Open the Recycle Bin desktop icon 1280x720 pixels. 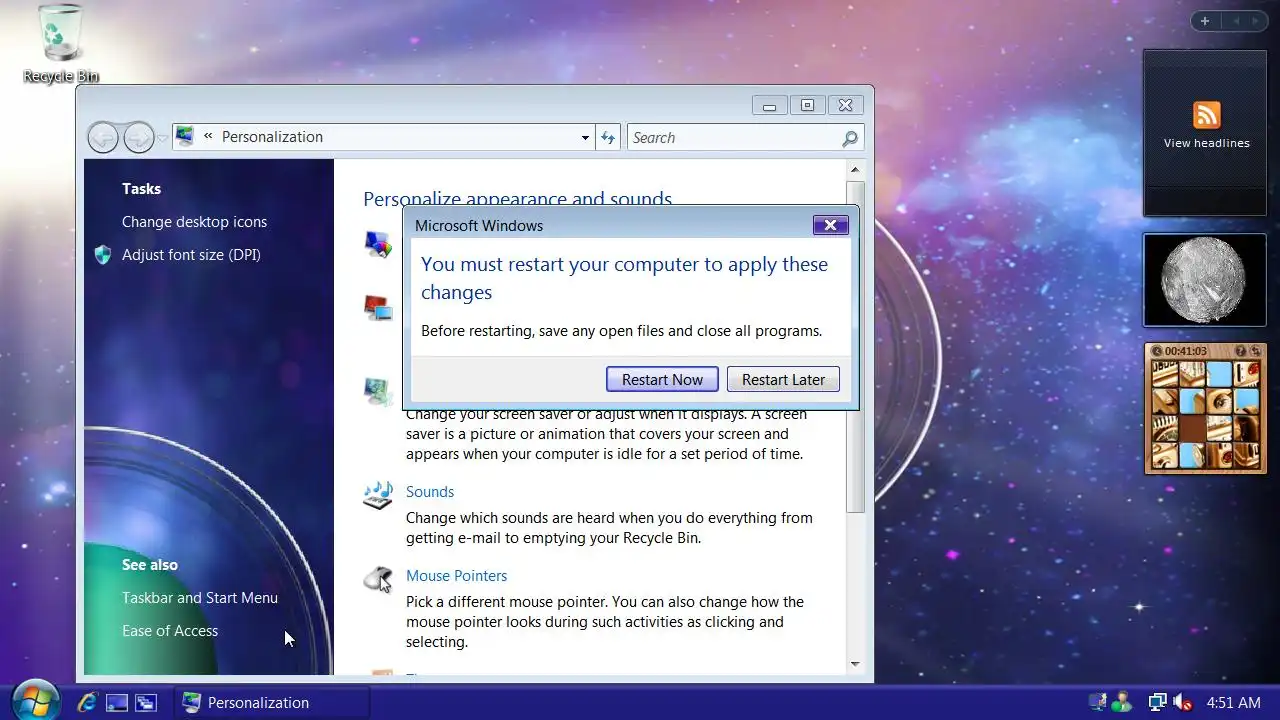click(60, 44)
